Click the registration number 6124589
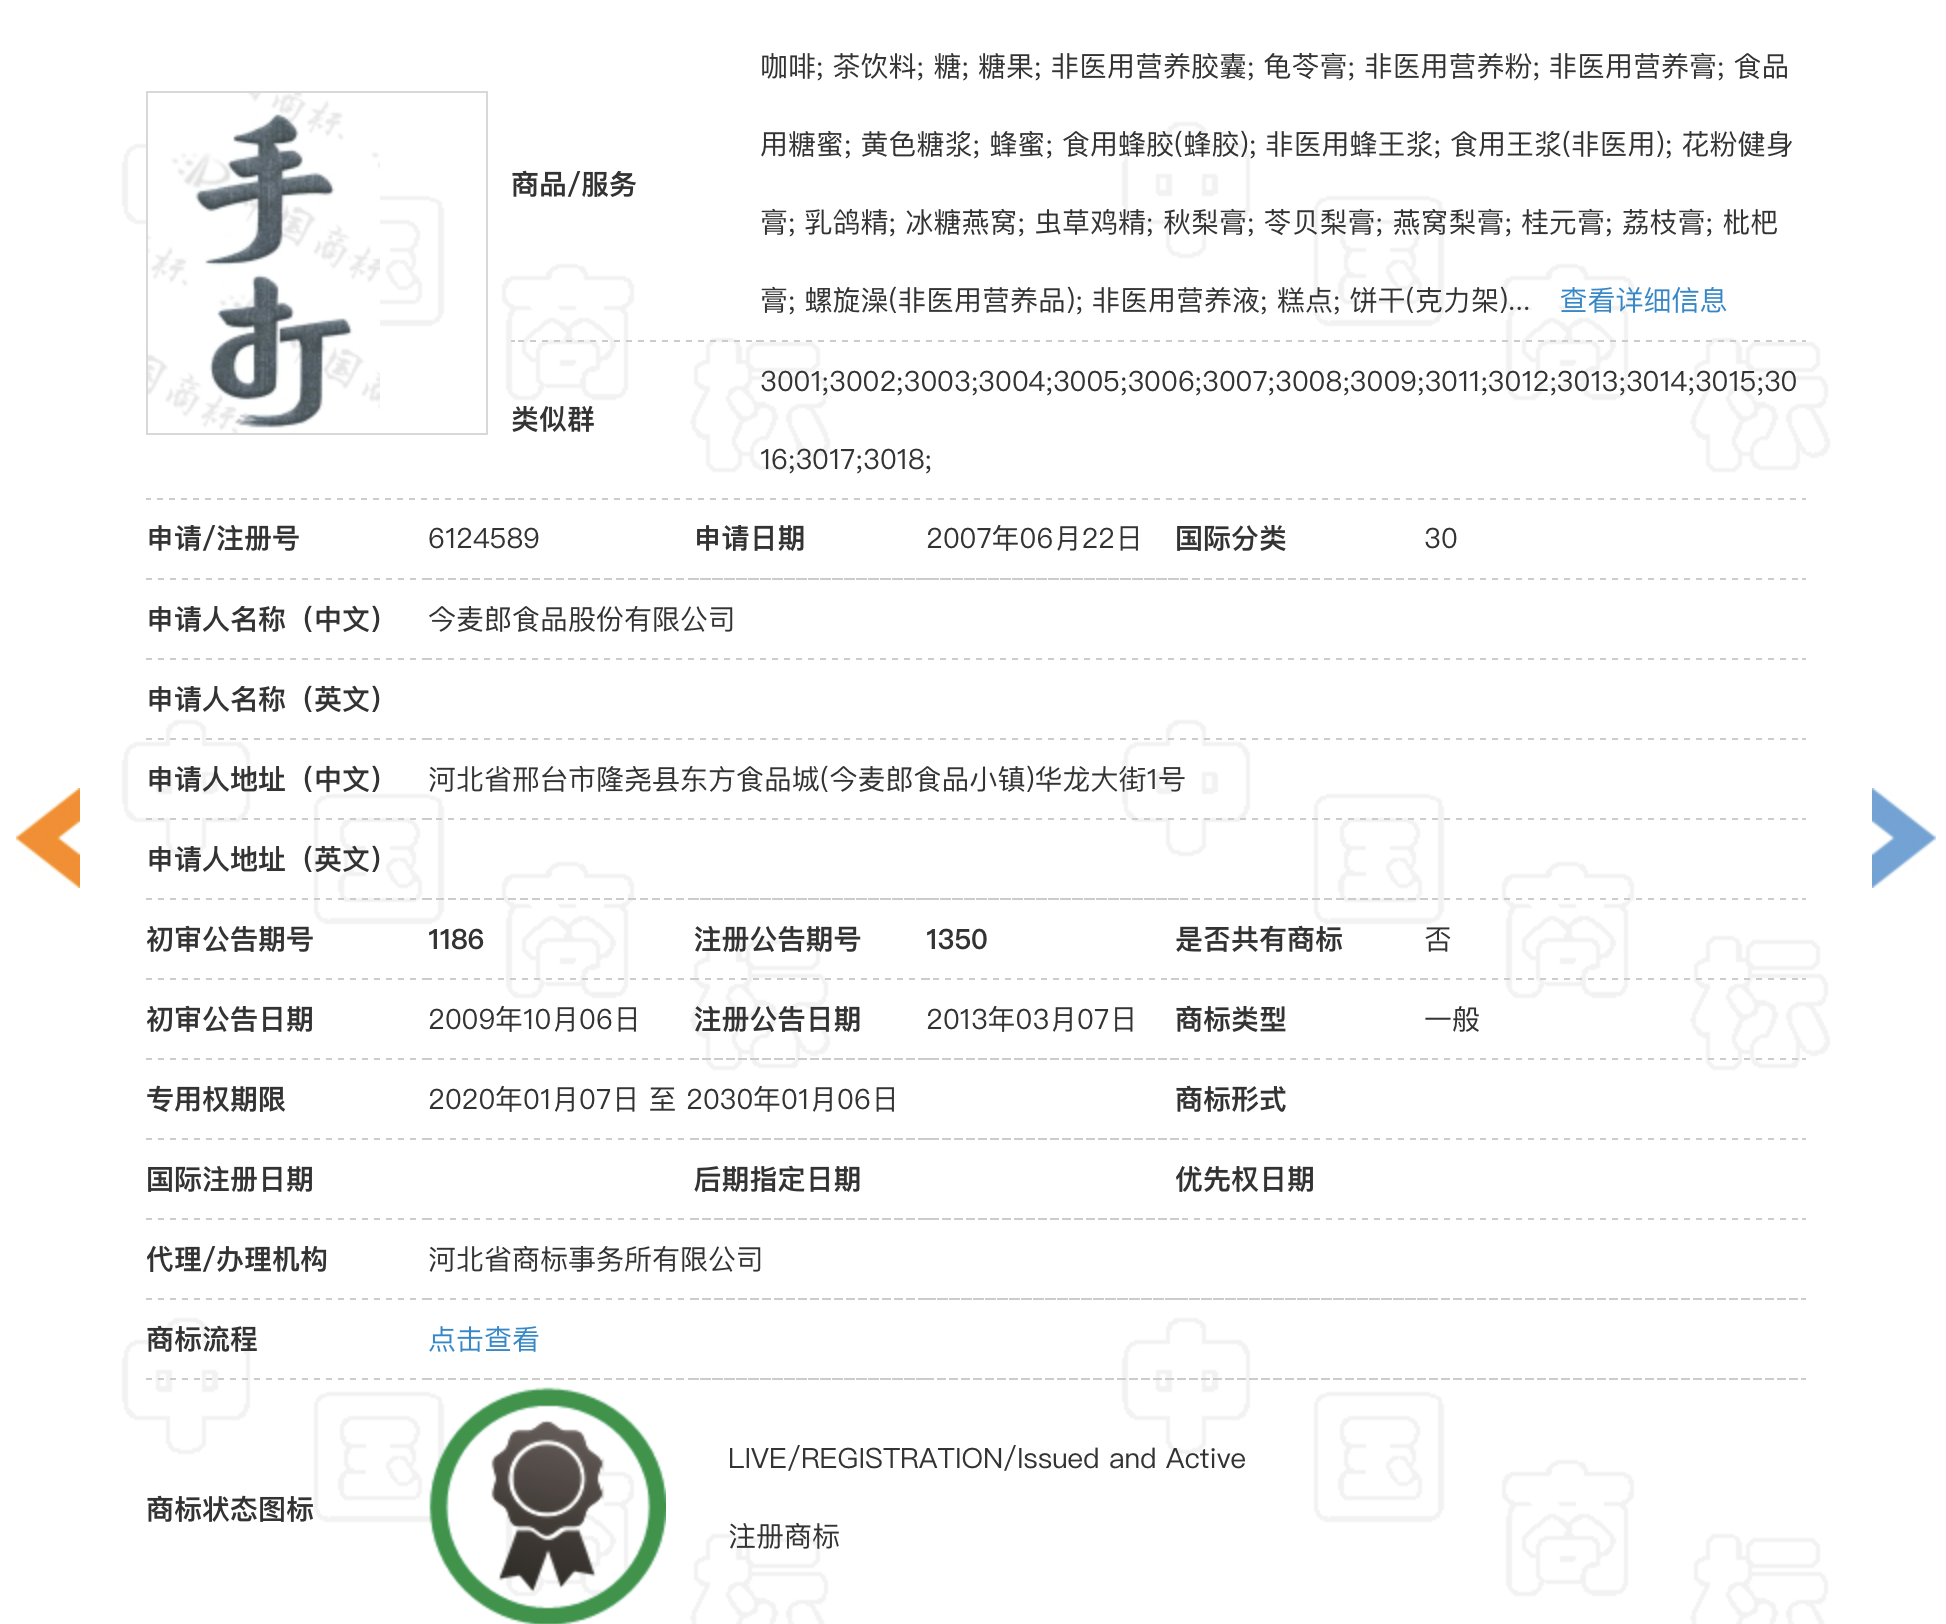Image resolution: width=1946 pixels, height=1624 pixels. pyautogui.click(x=483, y=539)
